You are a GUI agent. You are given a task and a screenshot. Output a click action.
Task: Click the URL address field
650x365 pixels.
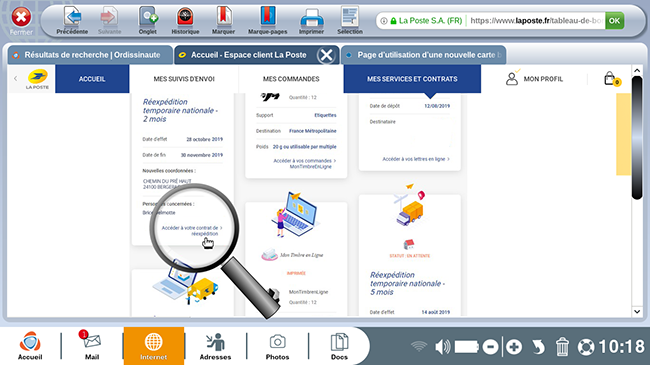point(536,21)
